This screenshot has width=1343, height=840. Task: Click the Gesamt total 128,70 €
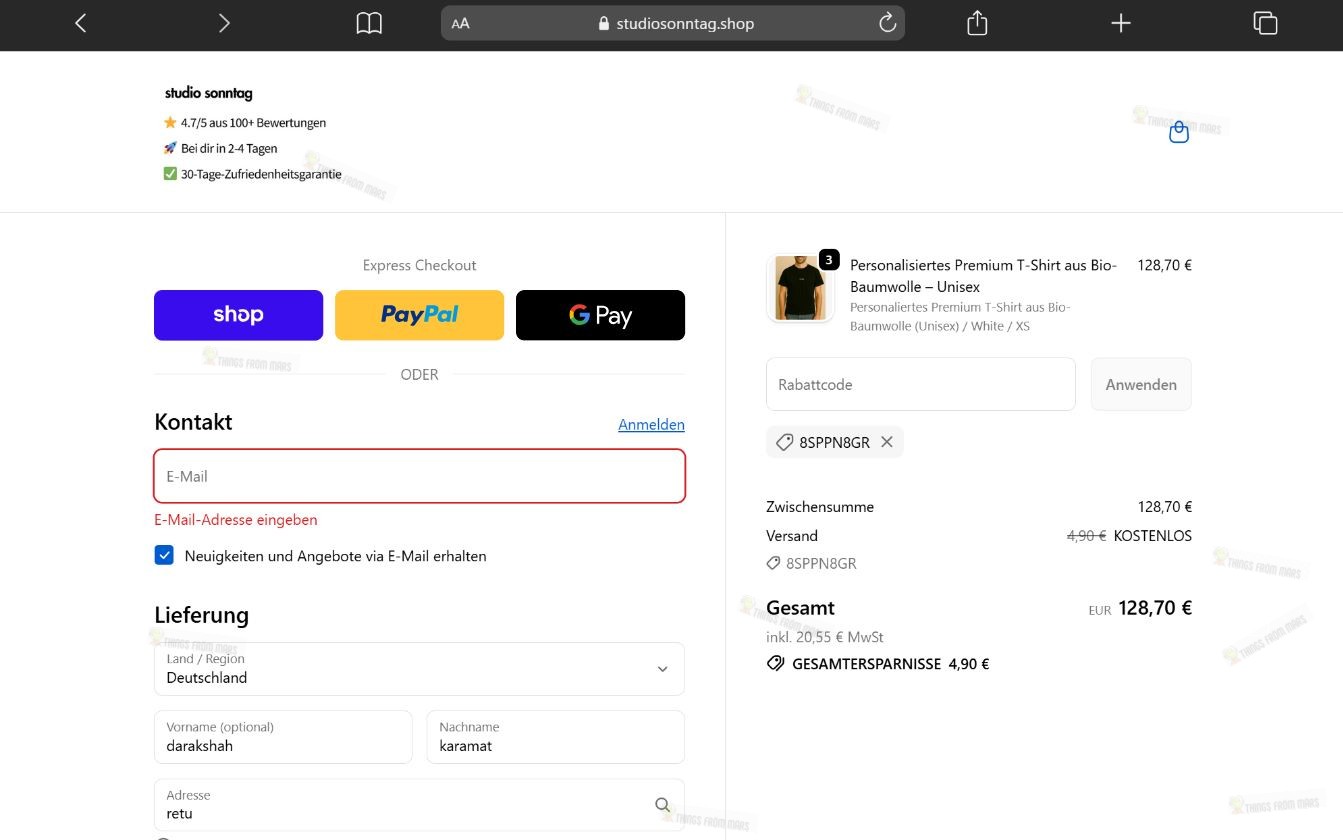coord(1154,608)
